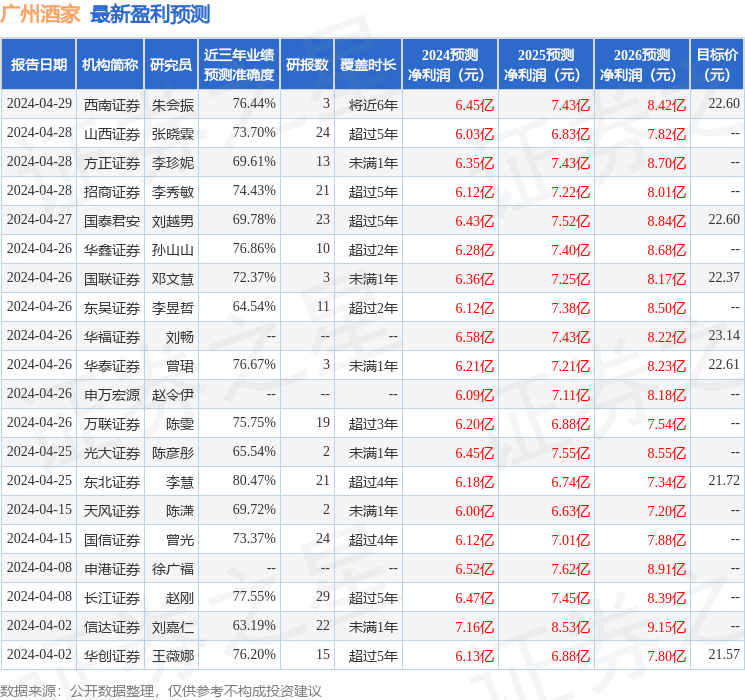Click target price 23.14
This screenshot has width=745, height=700.
coord(724,336)
